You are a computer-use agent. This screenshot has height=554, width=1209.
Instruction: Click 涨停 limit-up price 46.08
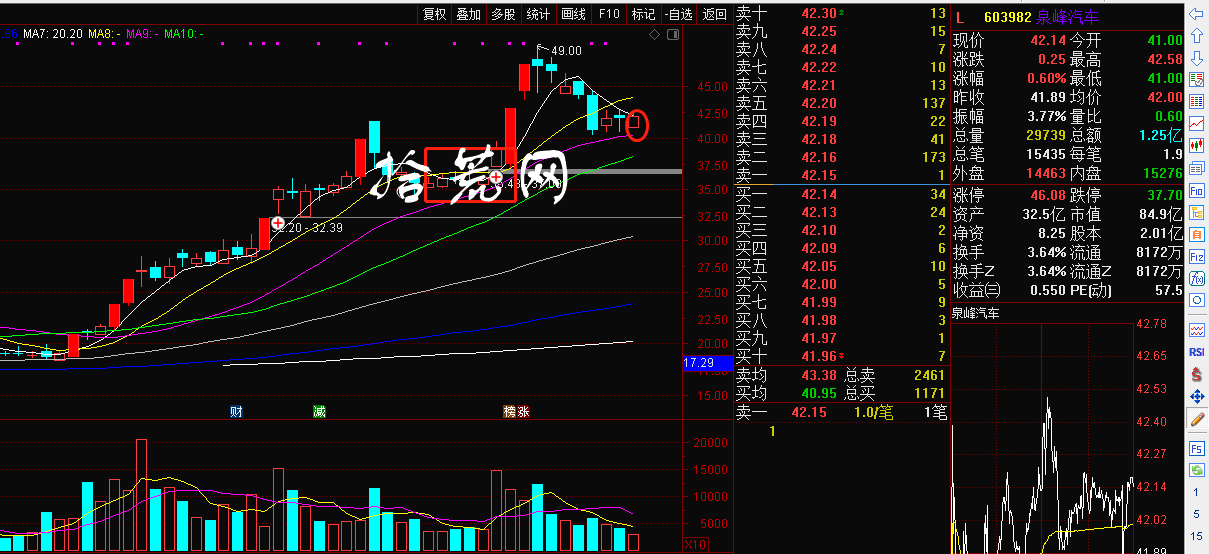[x=1049, y=194]
